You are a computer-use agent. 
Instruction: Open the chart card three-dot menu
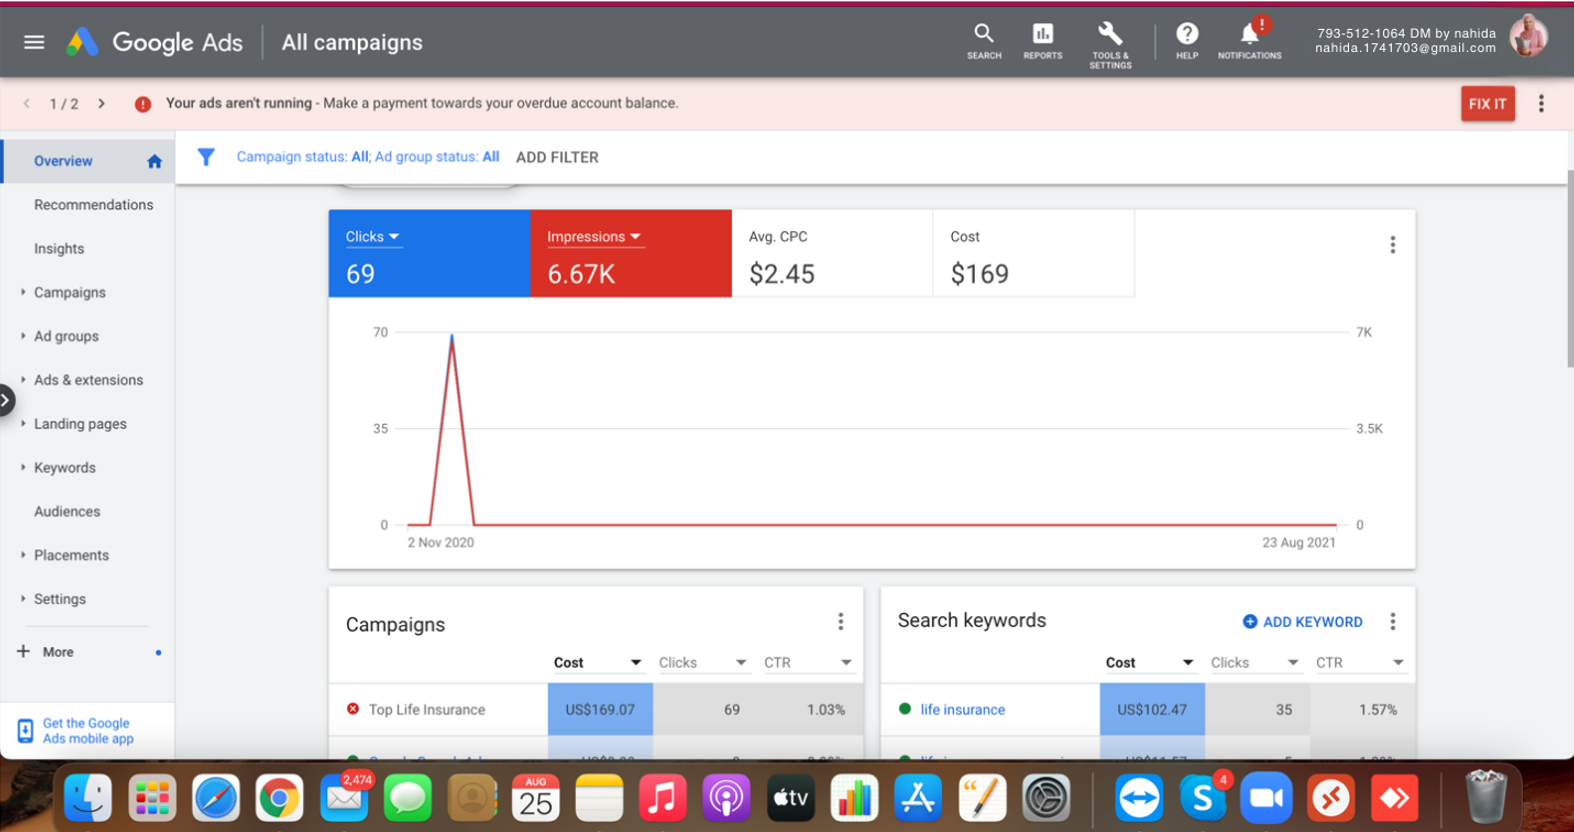click(x=1392, y=245)
